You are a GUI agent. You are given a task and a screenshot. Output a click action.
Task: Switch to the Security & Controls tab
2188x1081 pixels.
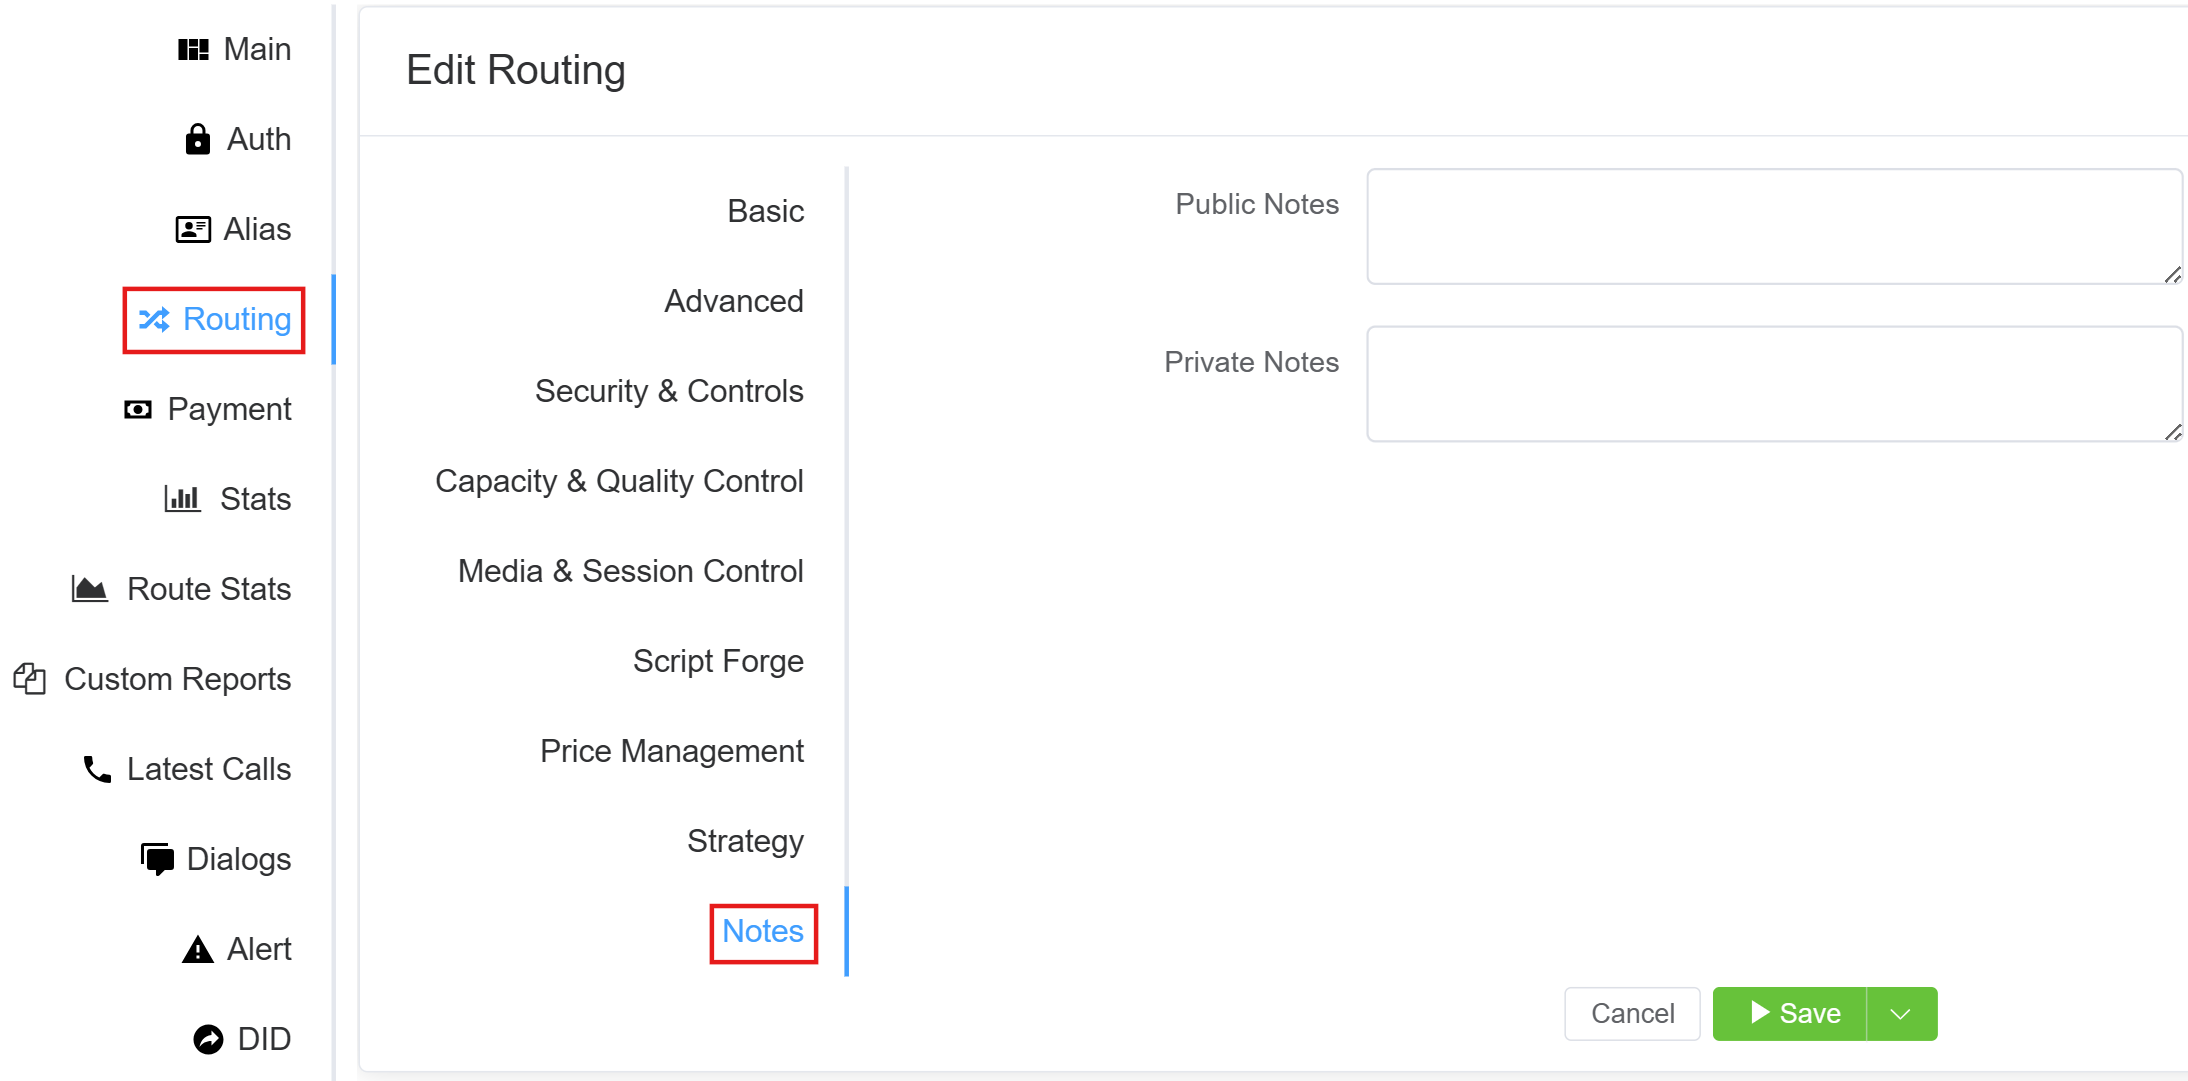[x=669, y=391]
